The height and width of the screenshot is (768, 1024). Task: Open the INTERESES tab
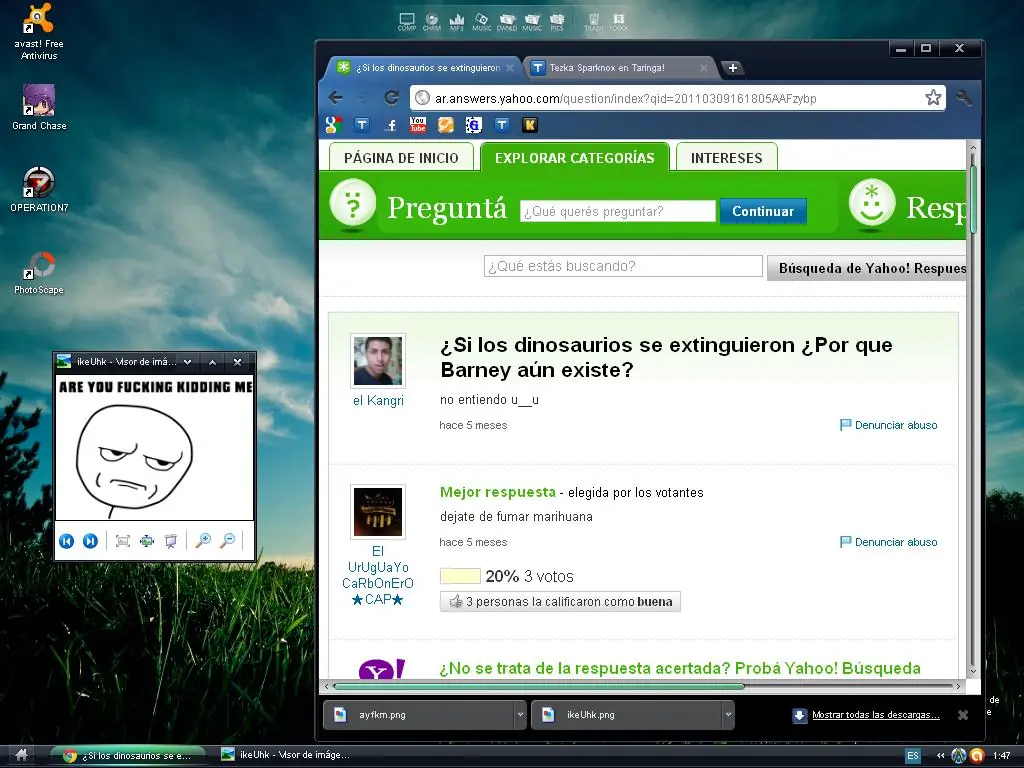pyautogui.click(x=726, y=158)
